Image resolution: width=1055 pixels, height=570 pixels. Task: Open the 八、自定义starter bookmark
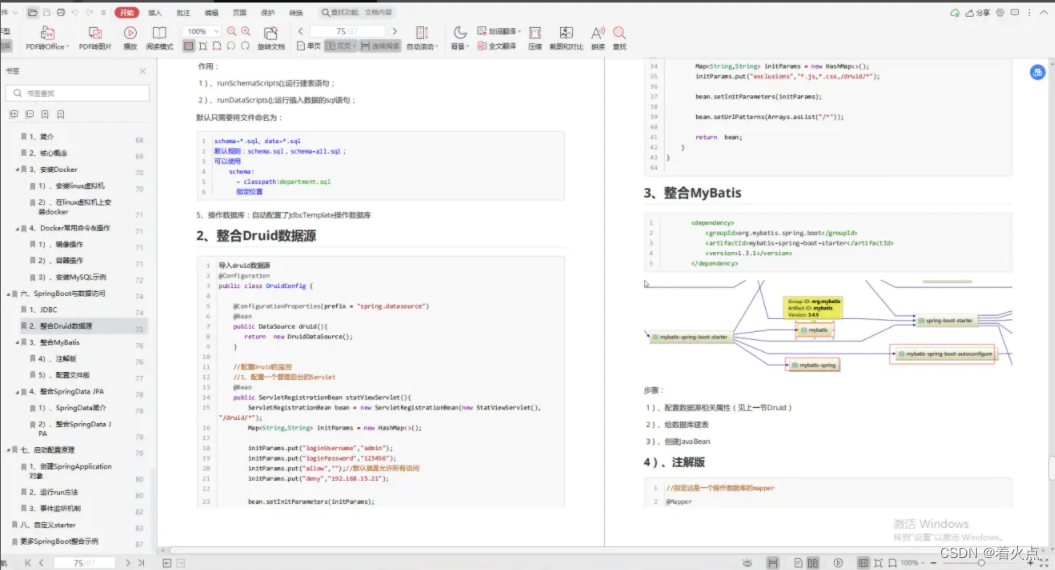click(x=48, y=525)
